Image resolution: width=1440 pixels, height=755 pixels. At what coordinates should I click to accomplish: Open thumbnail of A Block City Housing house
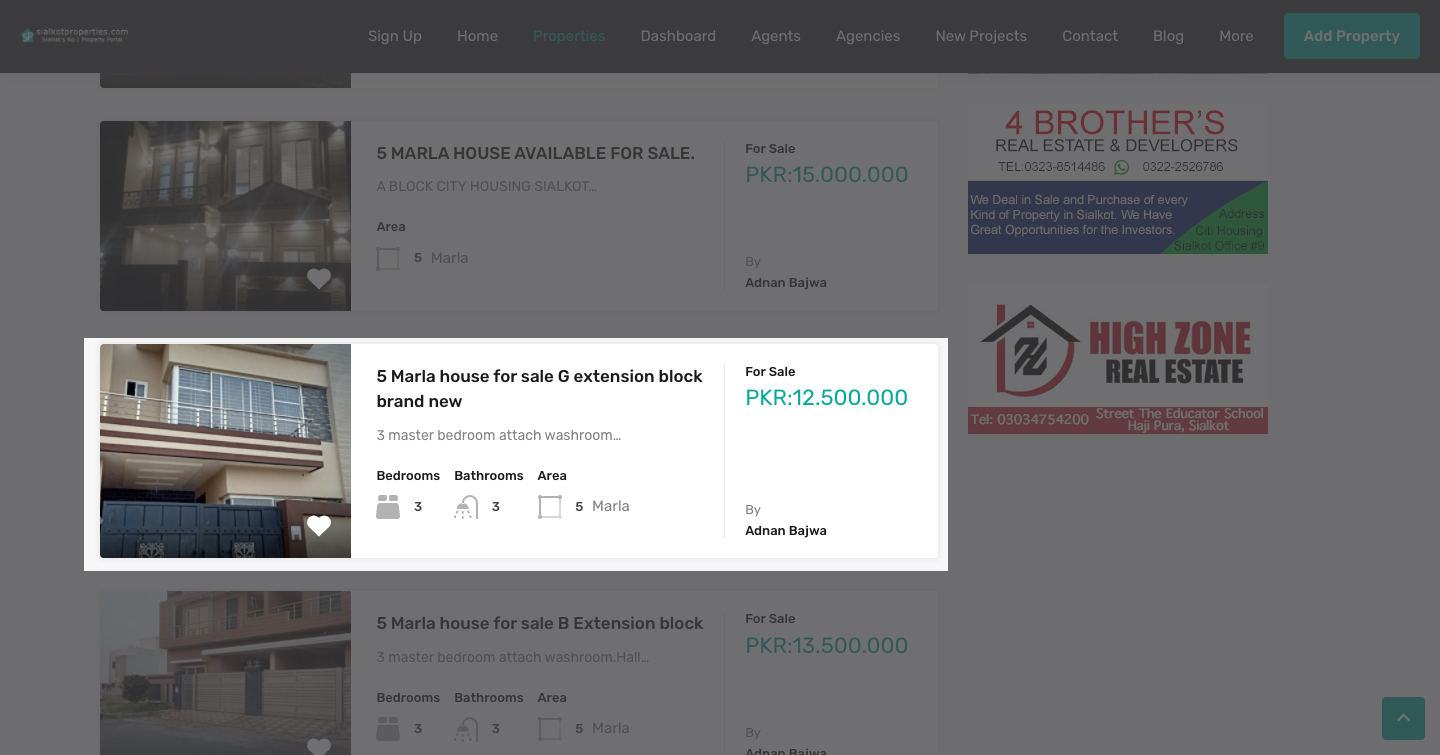tap(225, 216)
